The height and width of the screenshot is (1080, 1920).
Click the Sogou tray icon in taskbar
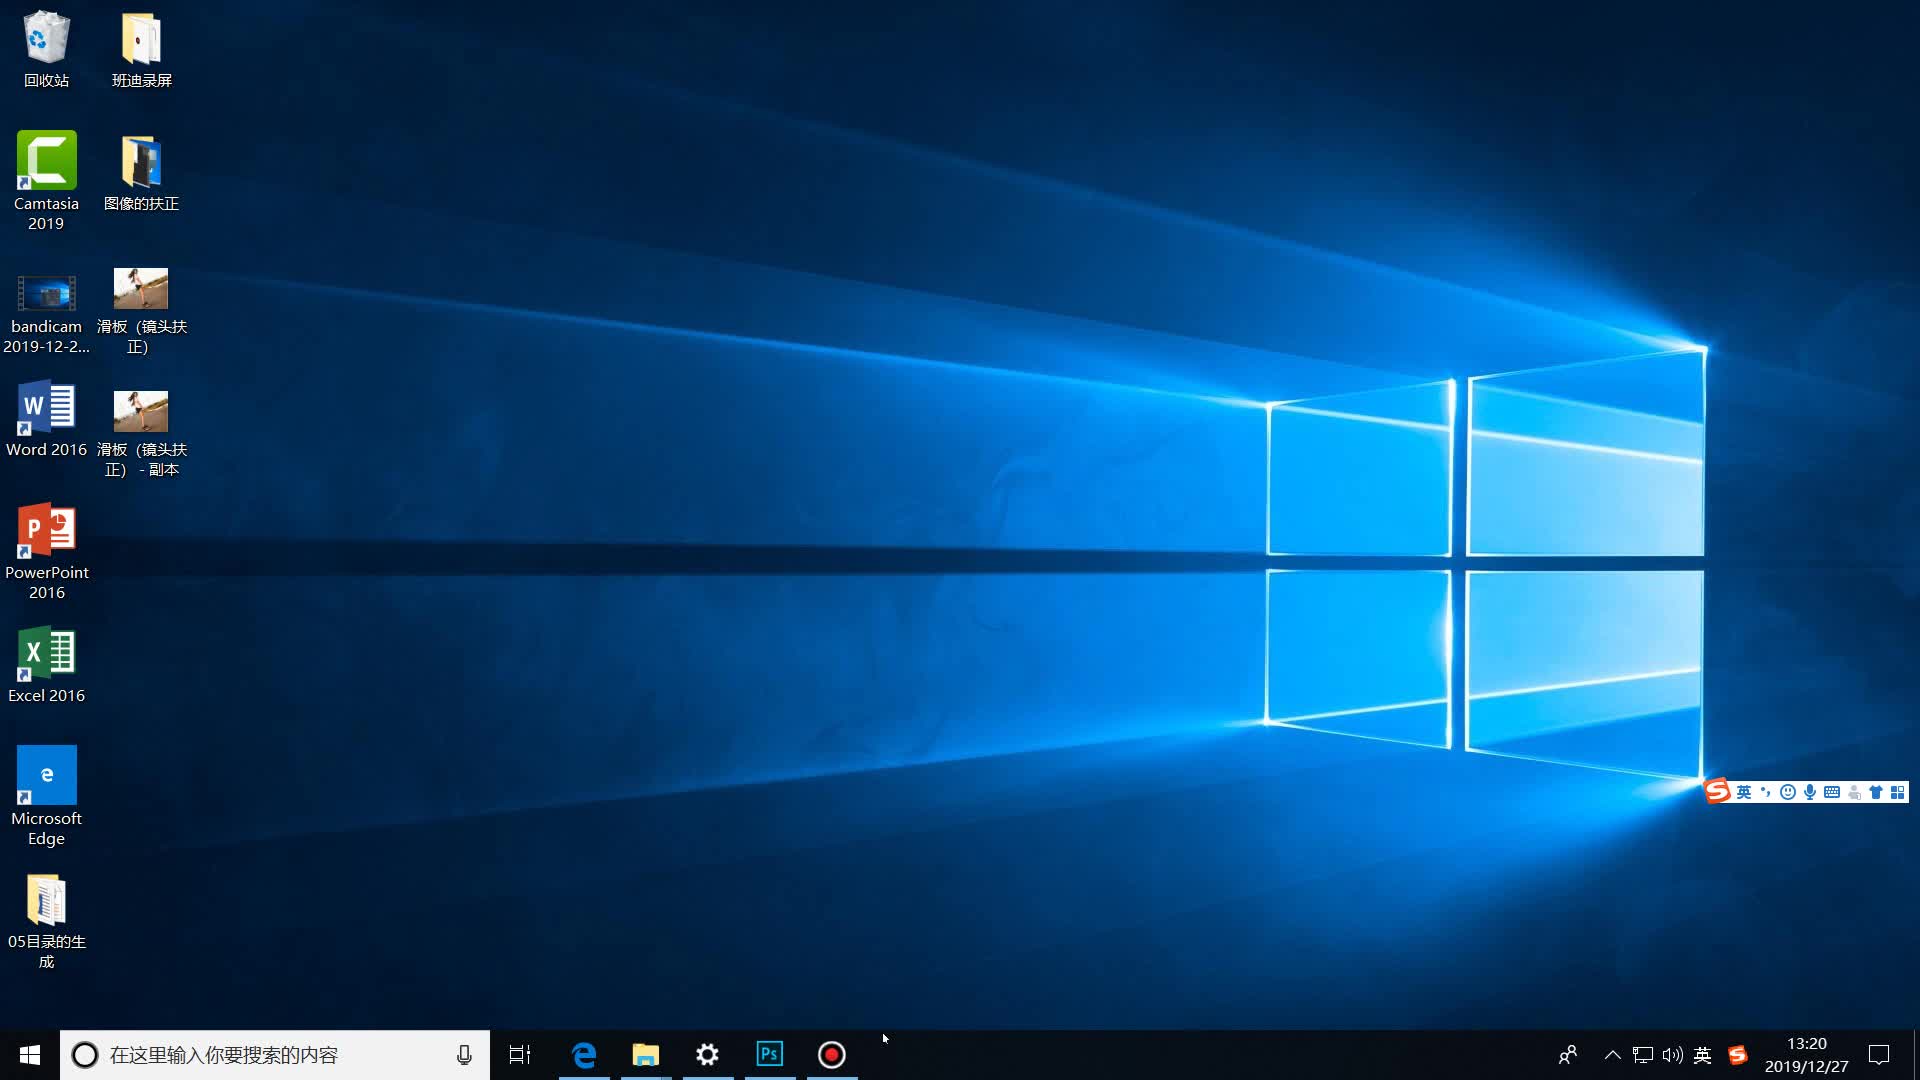click(1738, 1055)
